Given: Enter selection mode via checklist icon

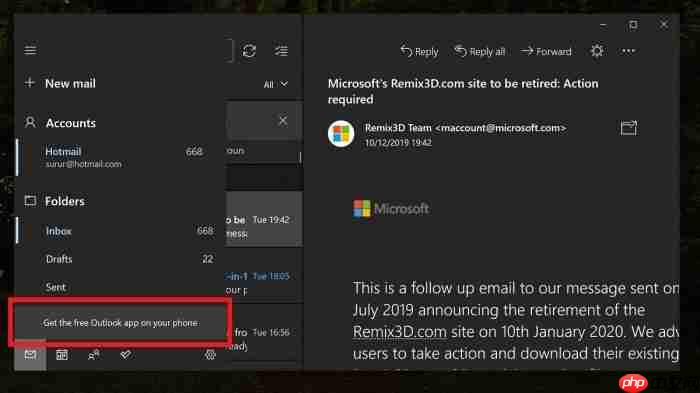Looking at the screenshot, I should coord(281,50).
